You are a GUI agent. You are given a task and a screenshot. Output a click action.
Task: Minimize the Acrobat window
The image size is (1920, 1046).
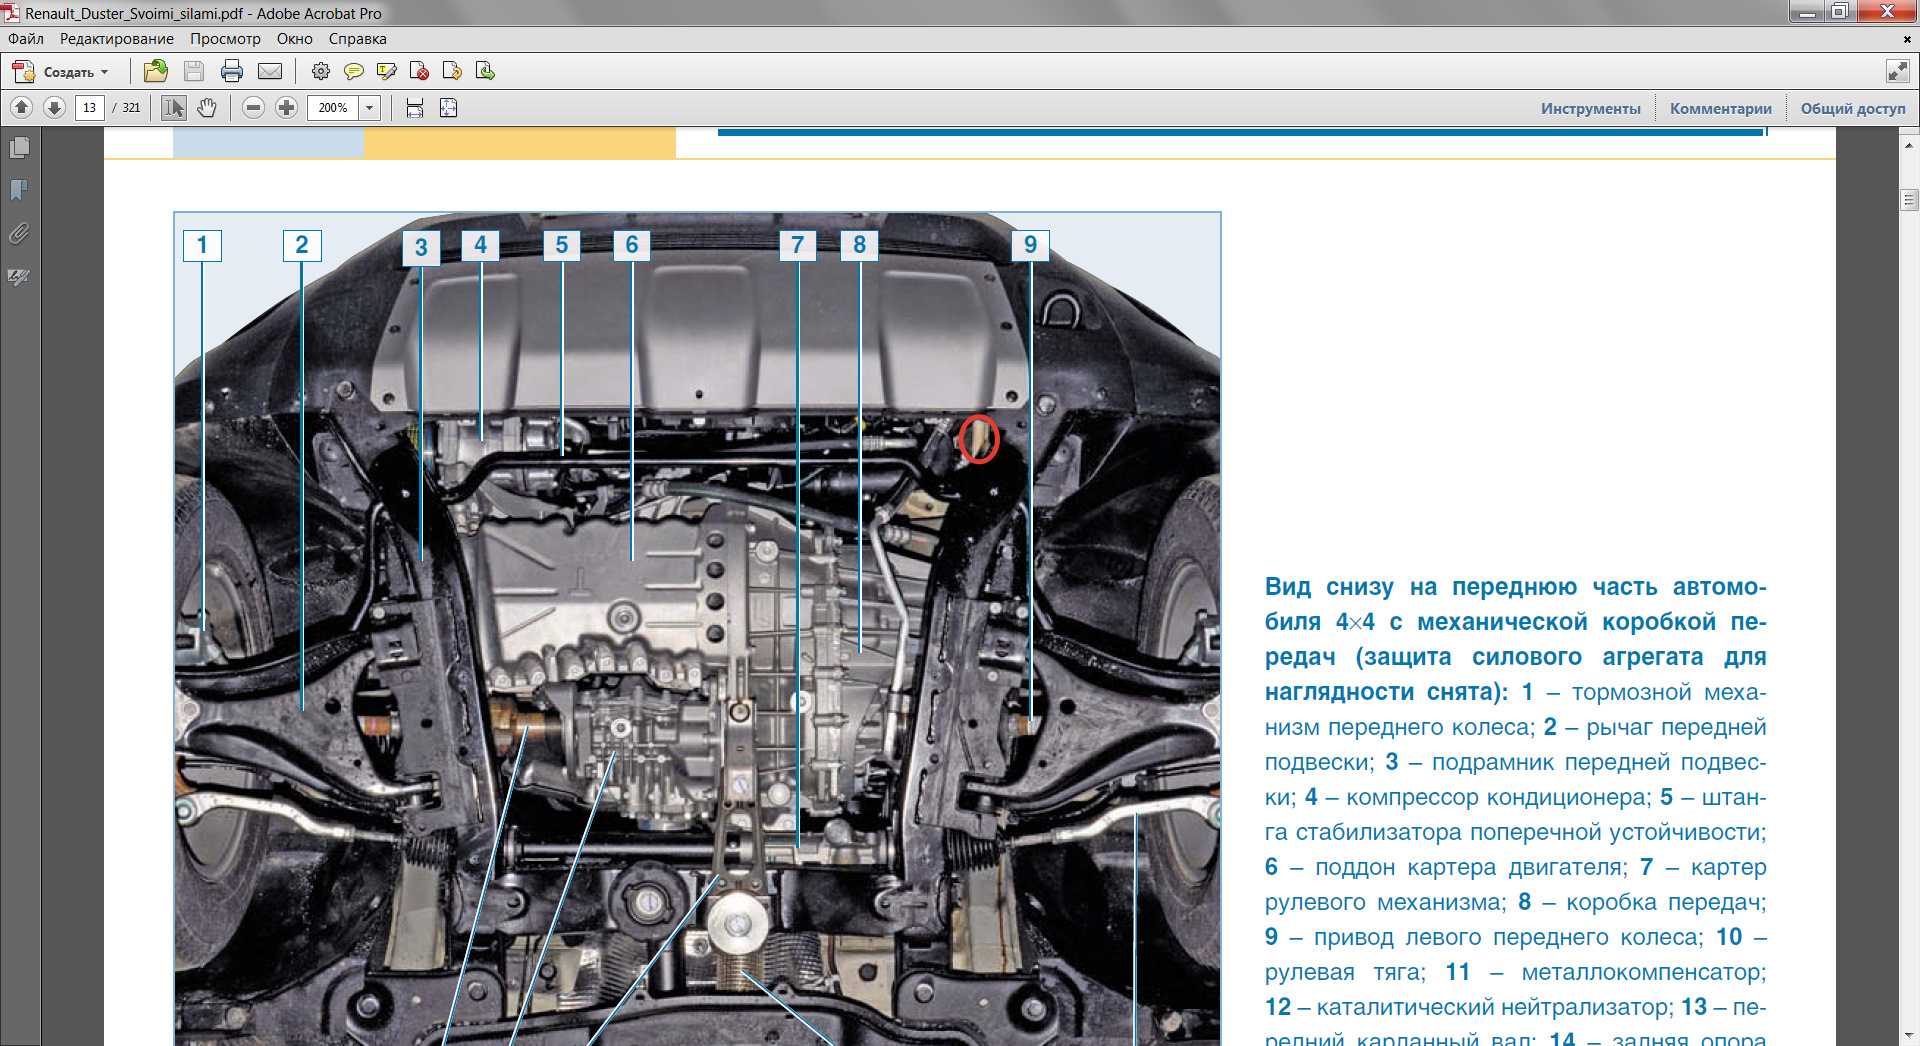pyautogui.click(x=1807, y=12)
